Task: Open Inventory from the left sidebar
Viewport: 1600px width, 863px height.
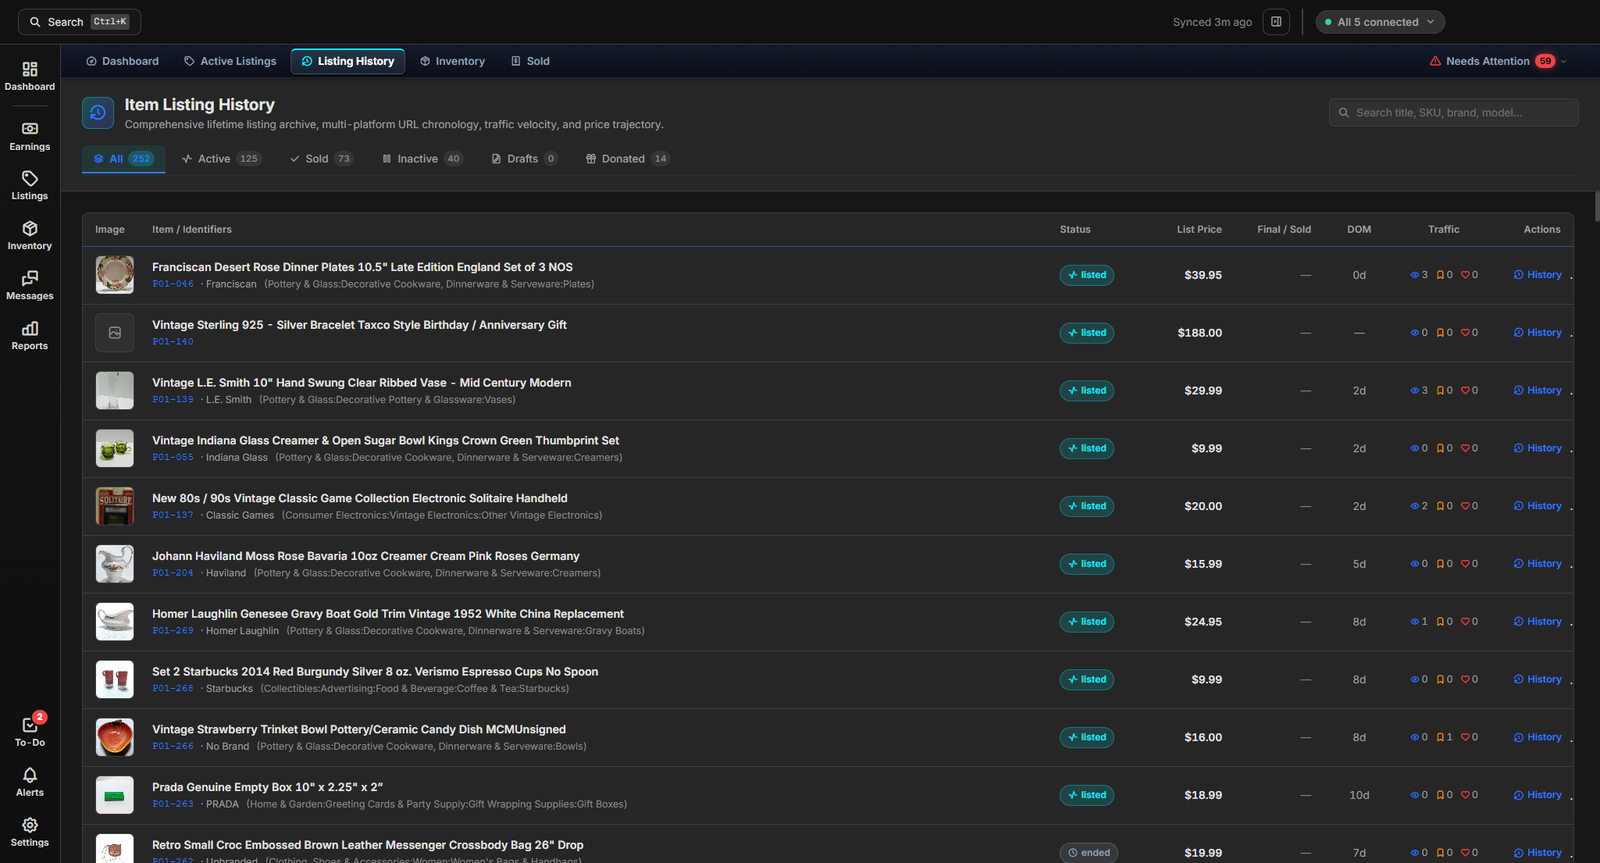Action: pos(30,236)
